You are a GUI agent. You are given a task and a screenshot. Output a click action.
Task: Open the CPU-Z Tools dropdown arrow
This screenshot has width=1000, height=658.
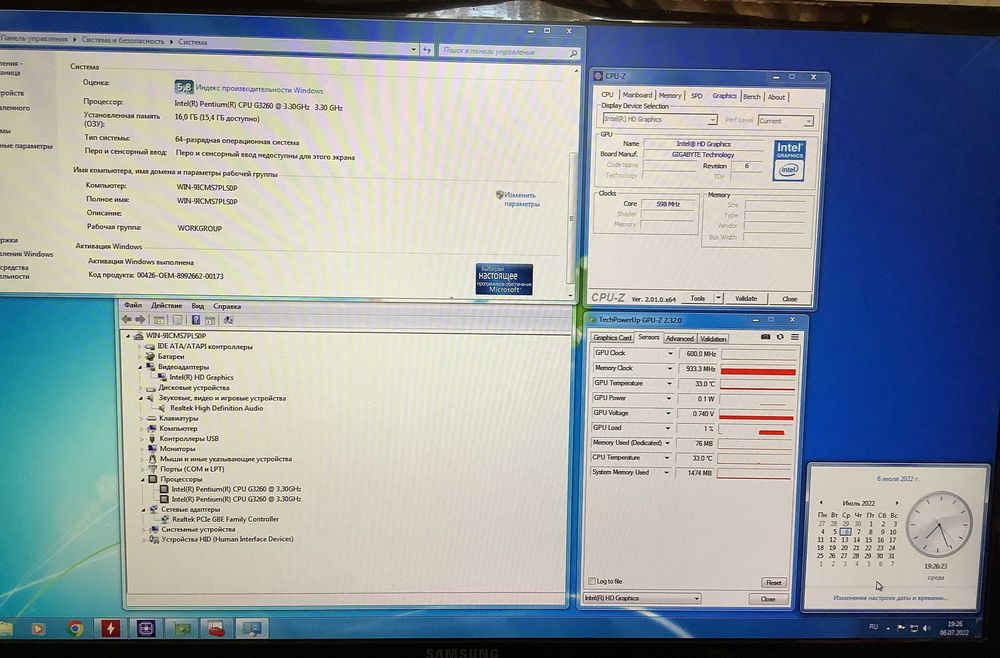(718, 298)
